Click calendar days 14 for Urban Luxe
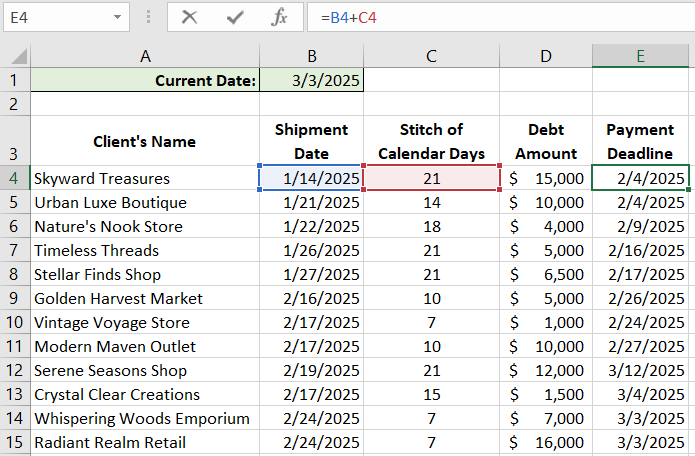The height and width of the screenshot is (456, 695). [x=431, y=202]
